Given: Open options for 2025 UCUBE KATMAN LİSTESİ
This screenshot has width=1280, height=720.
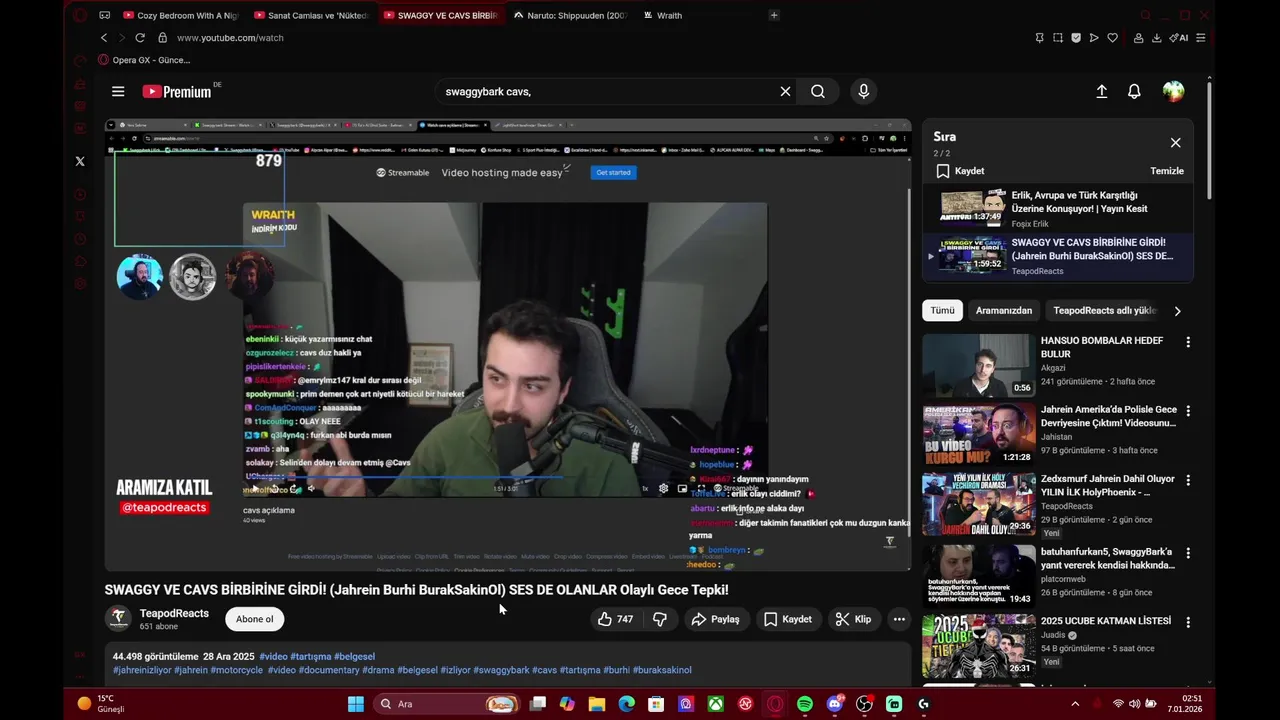Looking at the screenshot, I should [1188, 622].
